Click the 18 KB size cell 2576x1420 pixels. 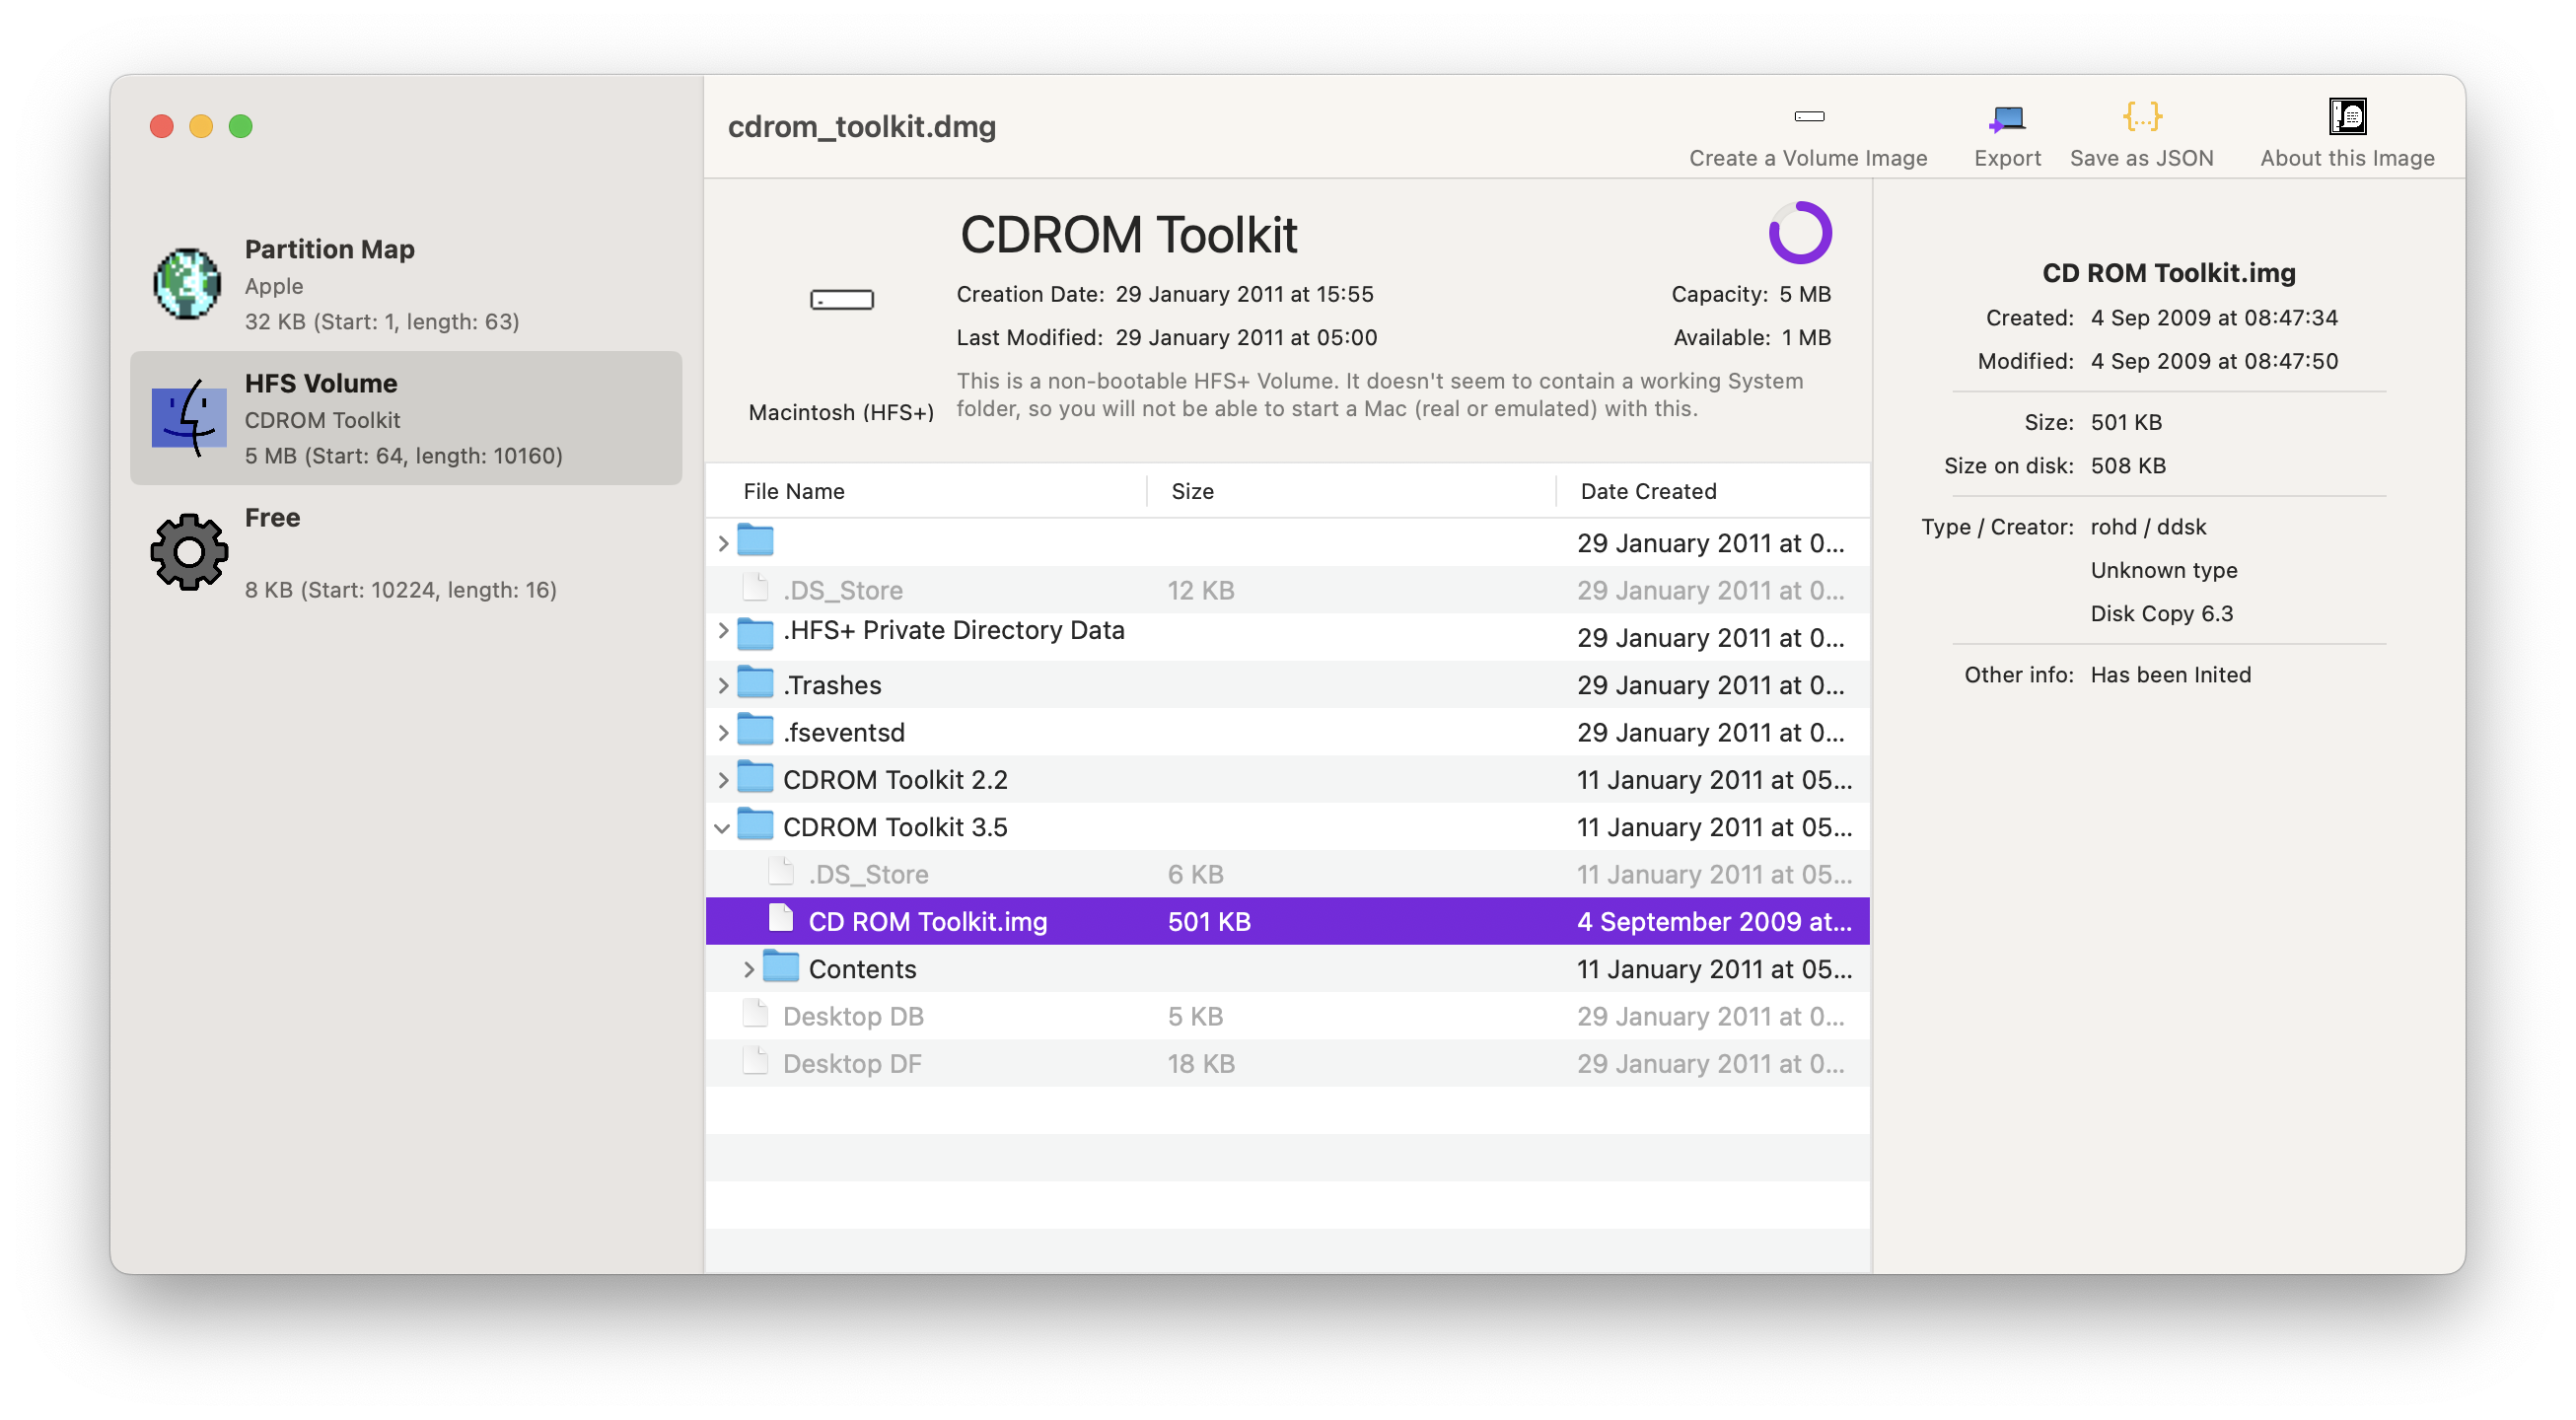pyautogui.click(x=1201, y=1063)
